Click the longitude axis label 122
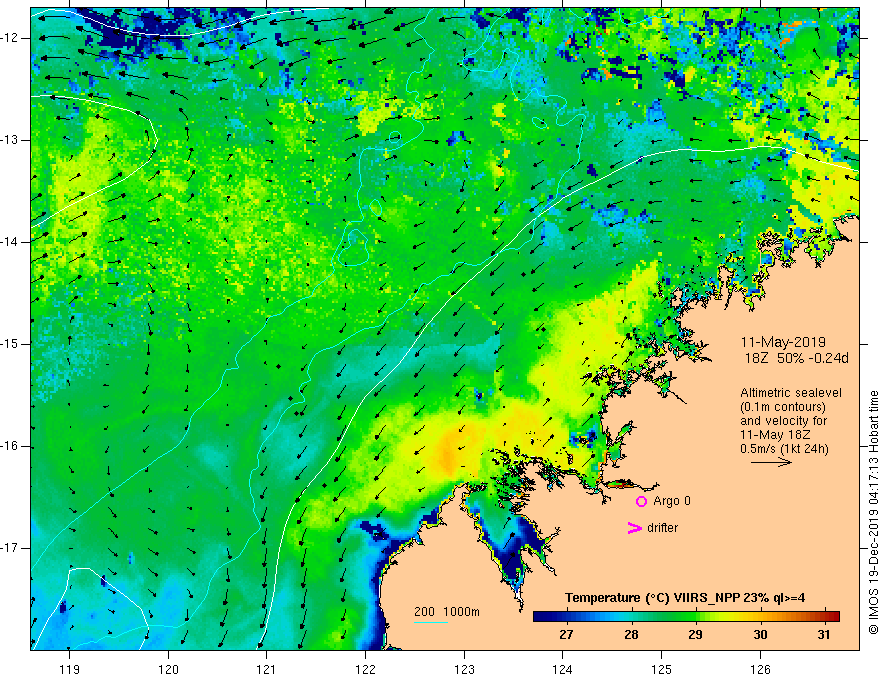This screenshot has height=680, width=880. 365,669
